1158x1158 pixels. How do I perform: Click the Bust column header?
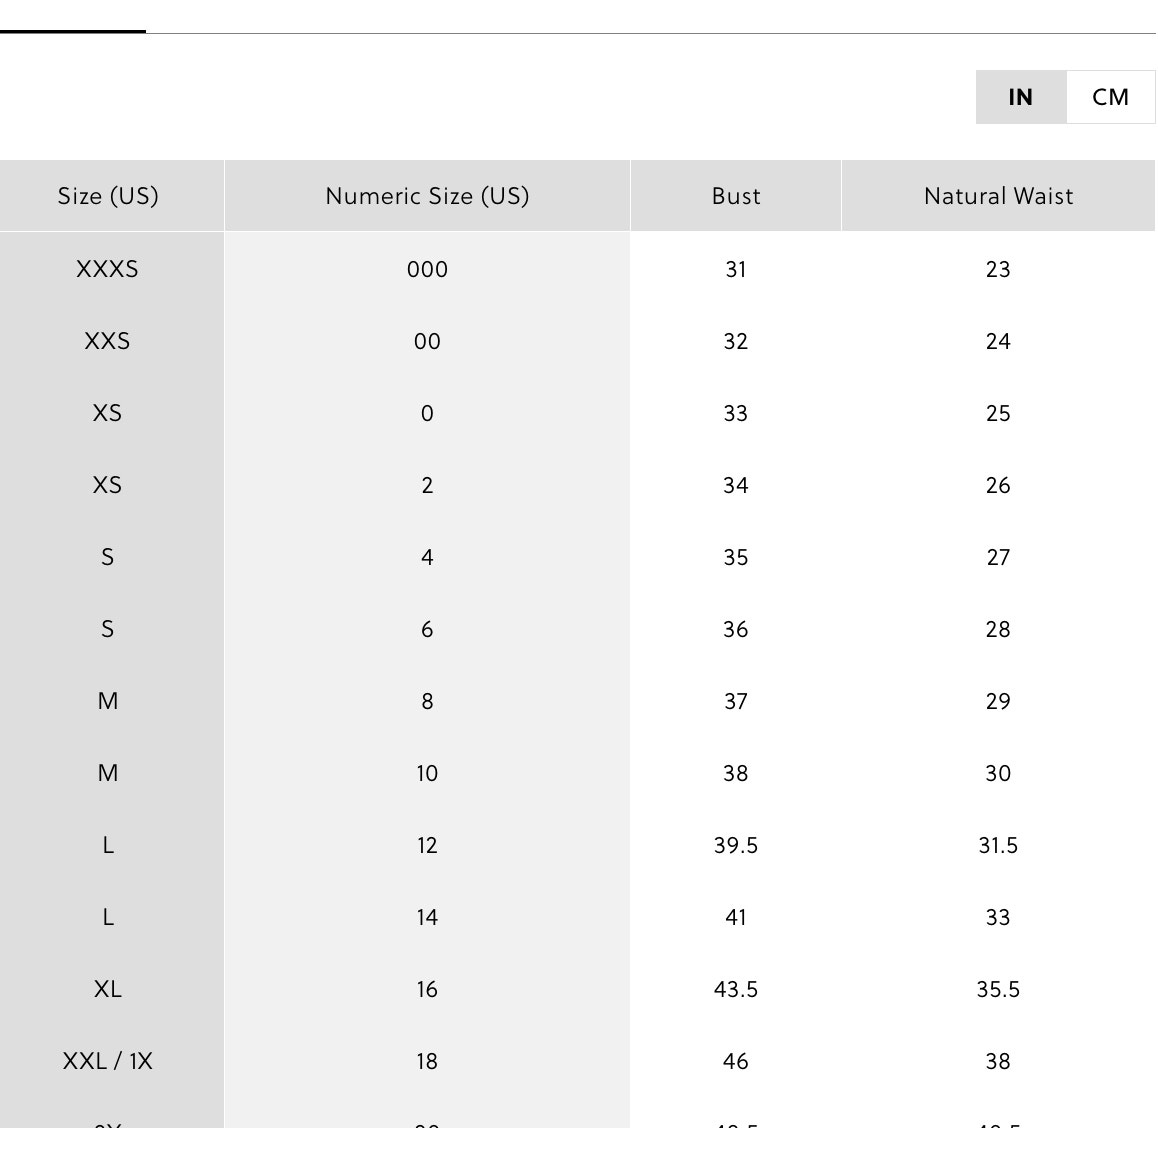pos(736,196)
